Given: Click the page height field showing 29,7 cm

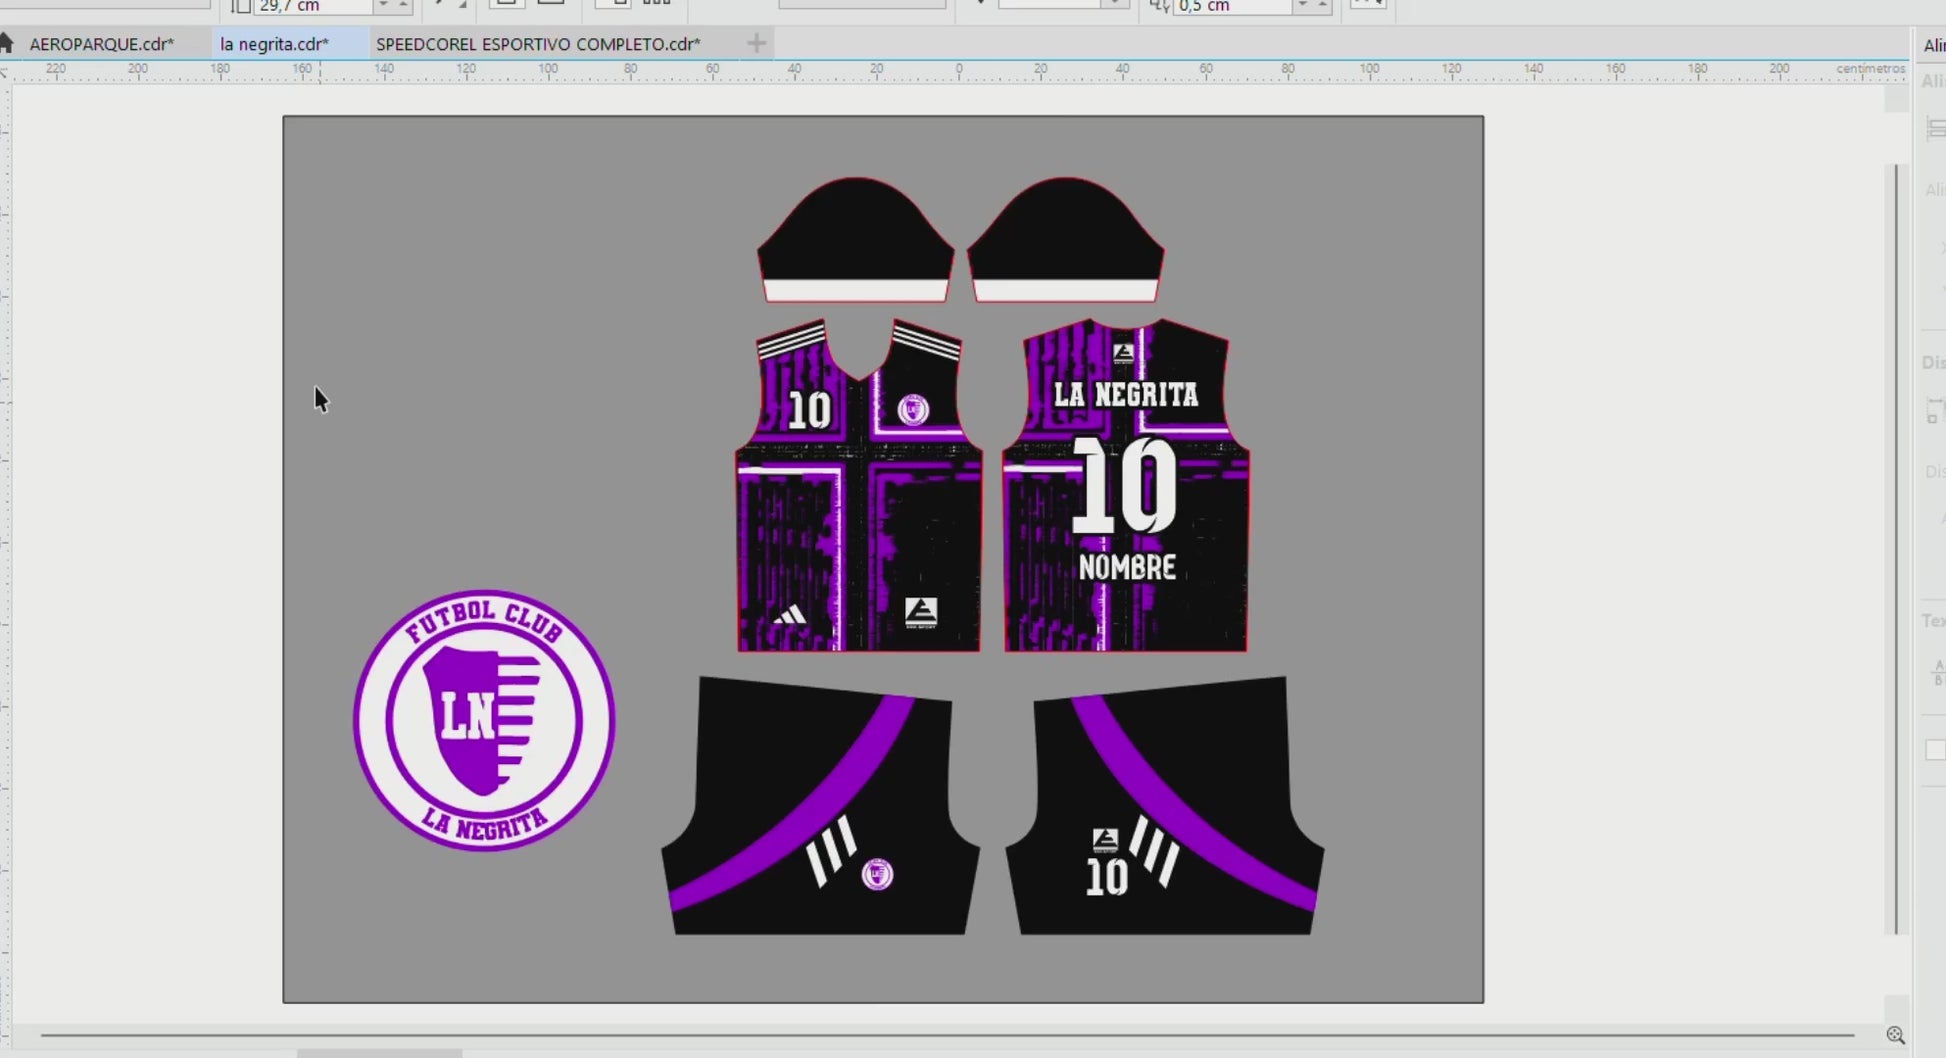Looking at the screenshot, I should click(x=313, y=6).
